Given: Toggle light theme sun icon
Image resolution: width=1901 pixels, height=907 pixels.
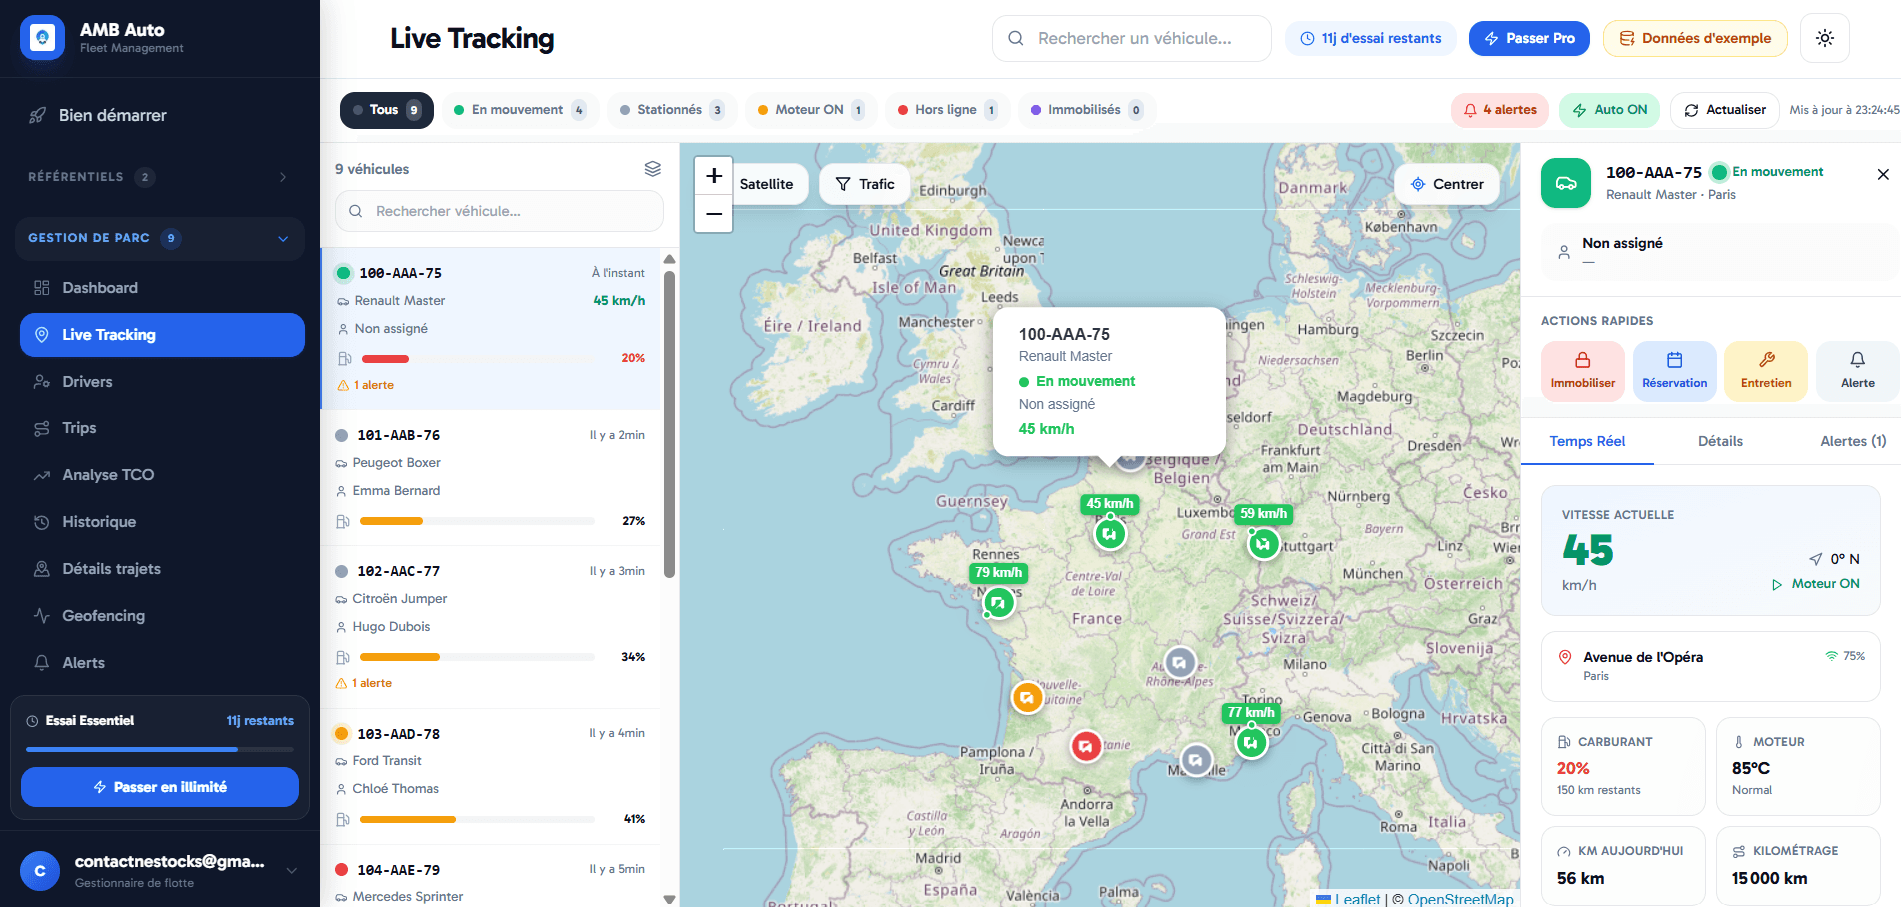Looking at the screenshot, I should click(x=1824, y=38).
